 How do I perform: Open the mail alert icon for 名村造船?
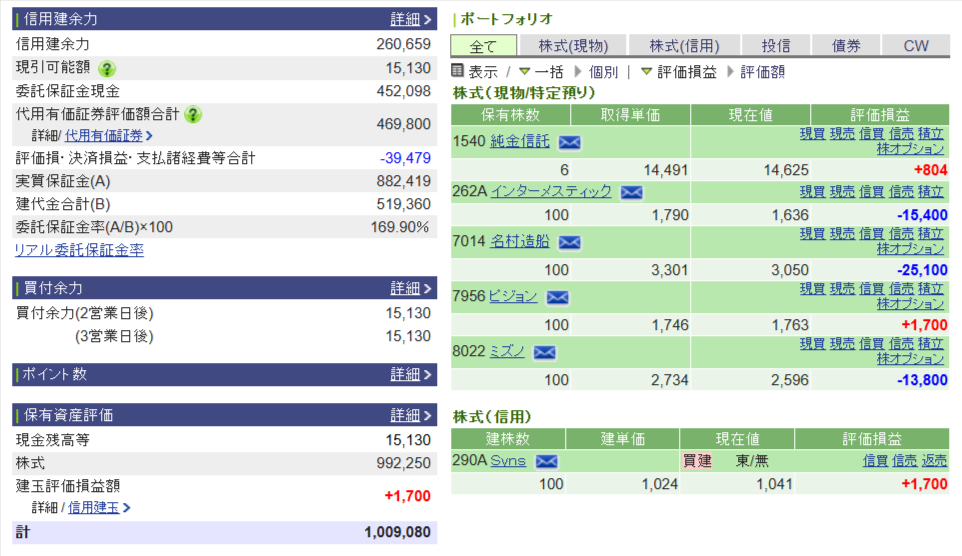569,242
